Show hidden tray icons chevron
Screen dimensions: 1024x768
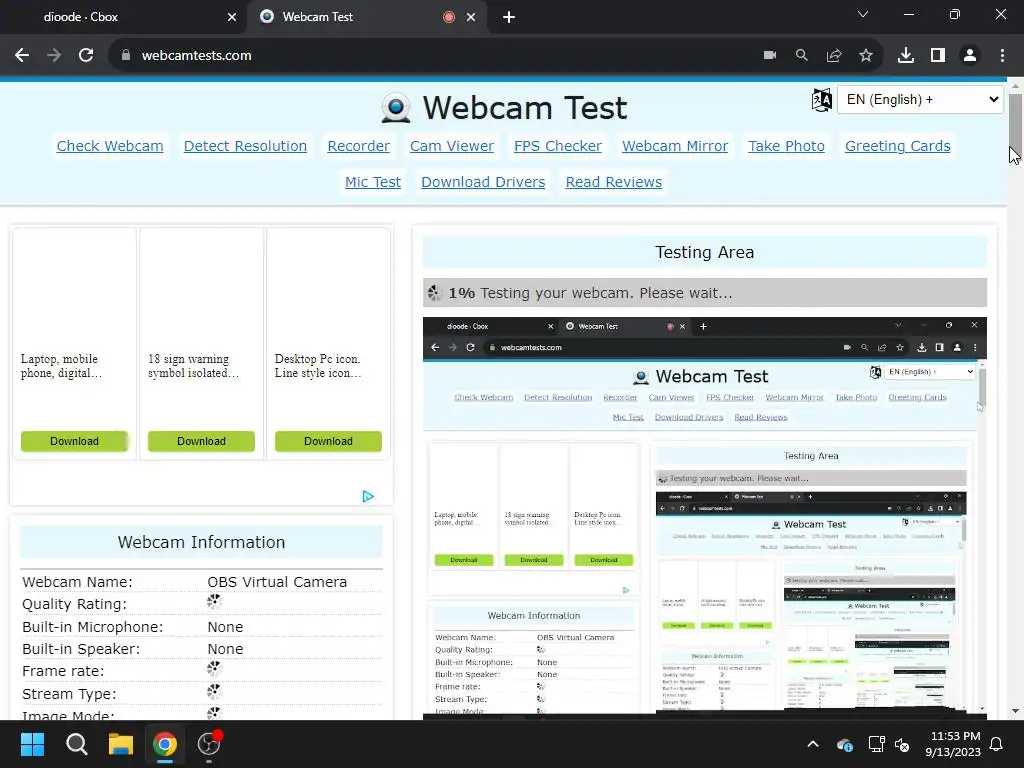(813, 744)
